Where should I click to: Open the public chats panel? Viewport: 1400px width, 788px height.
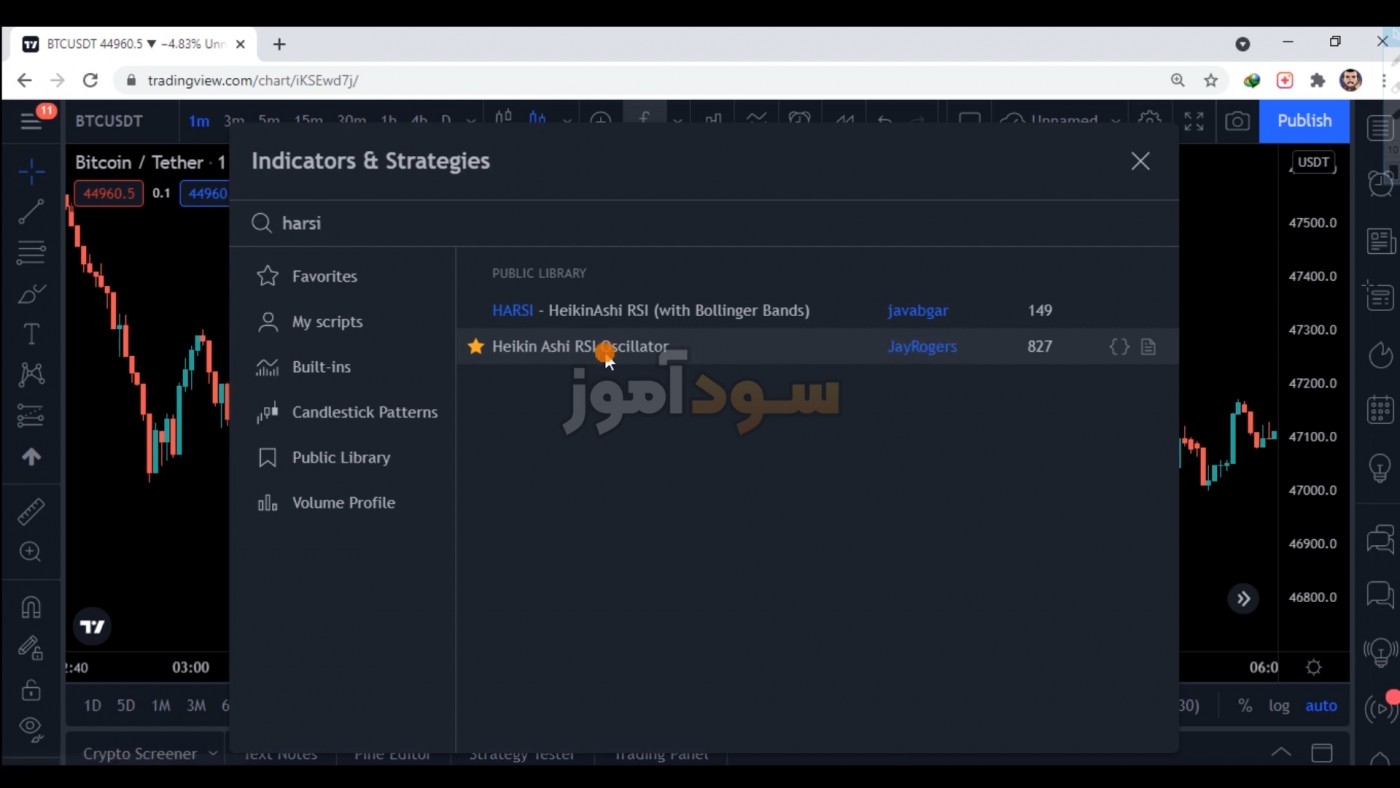tap(1381, 540)
